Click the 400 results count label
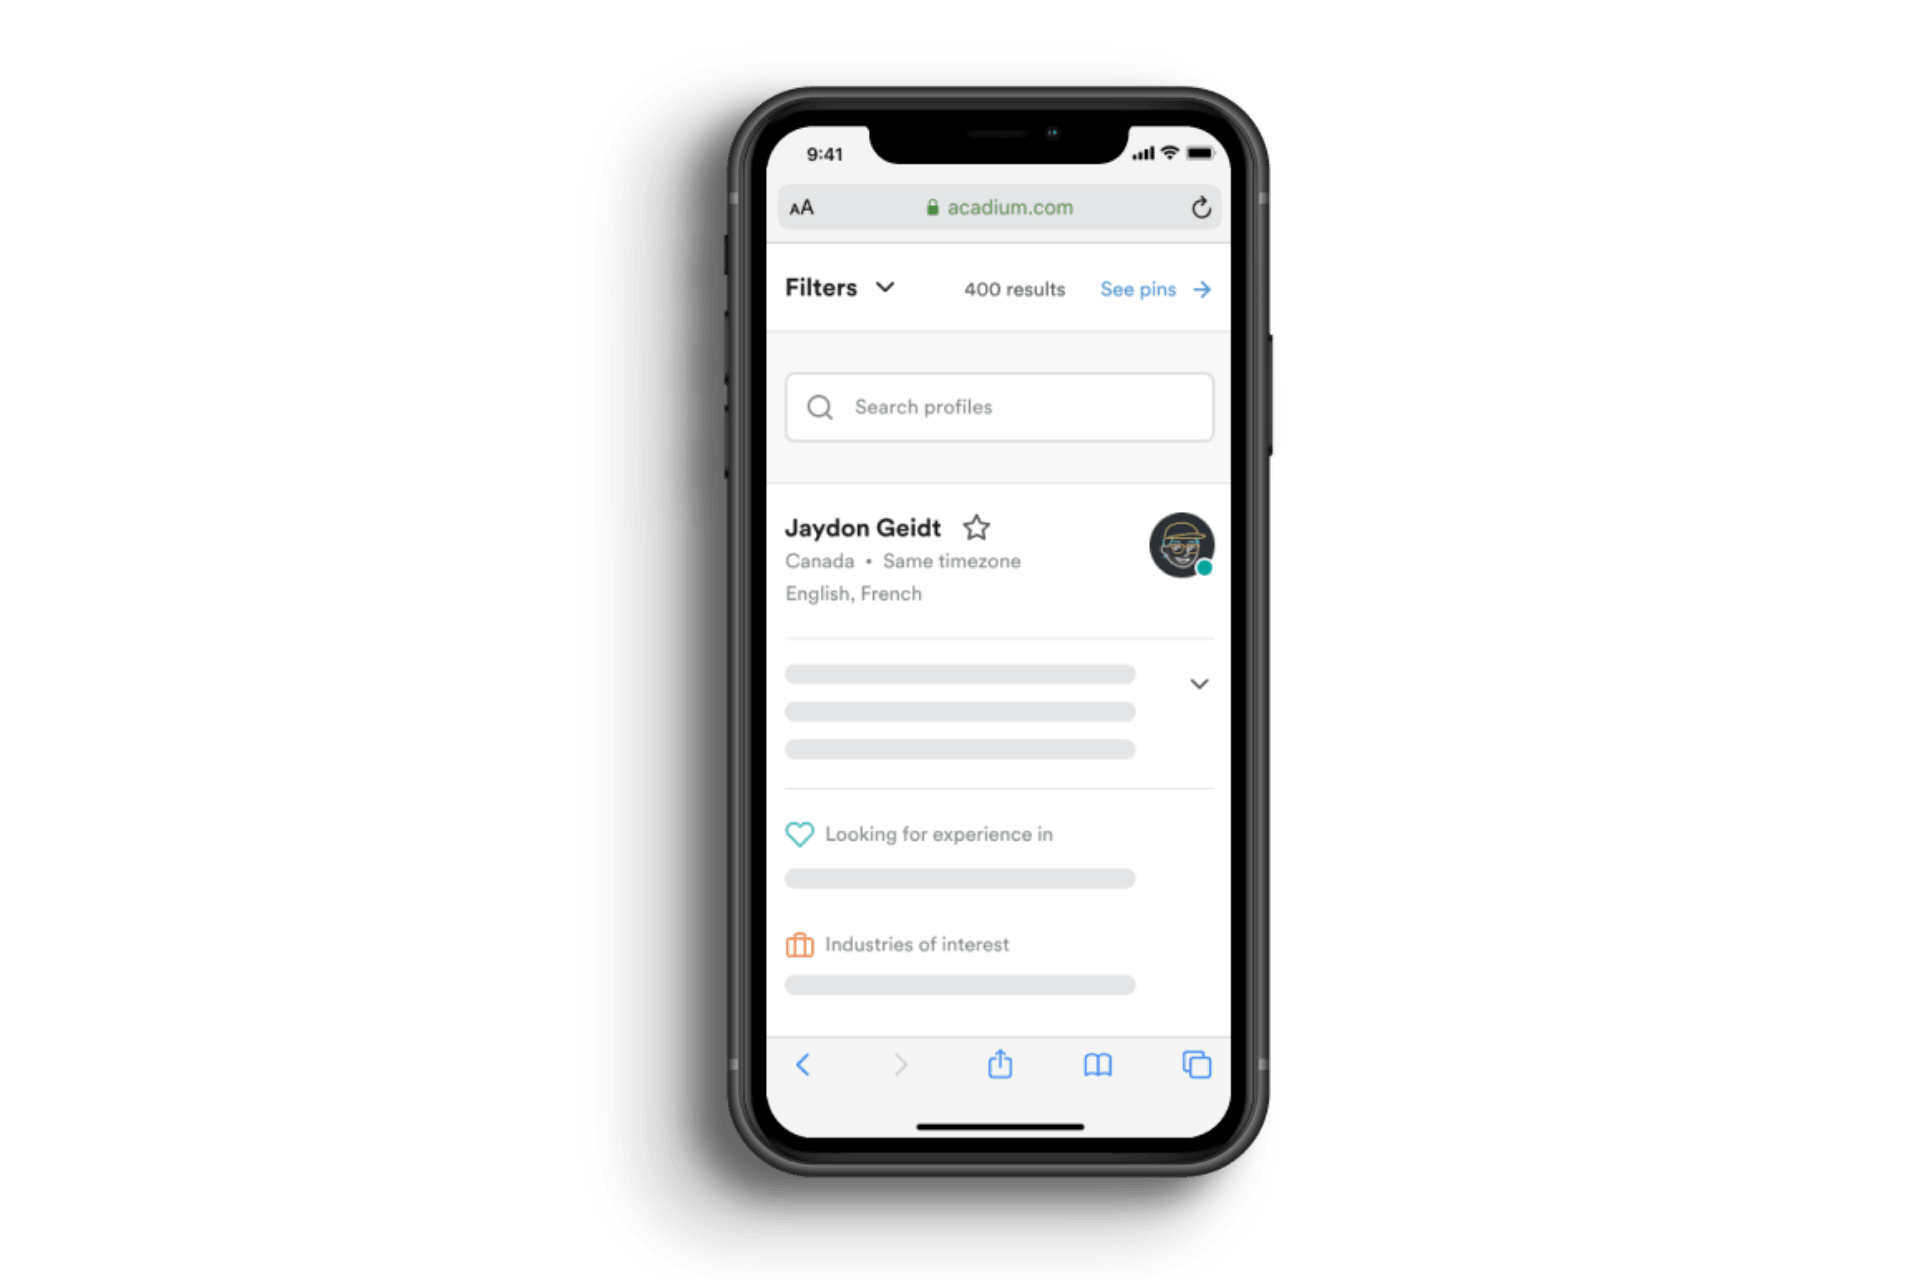 (x=1010, y=290)
